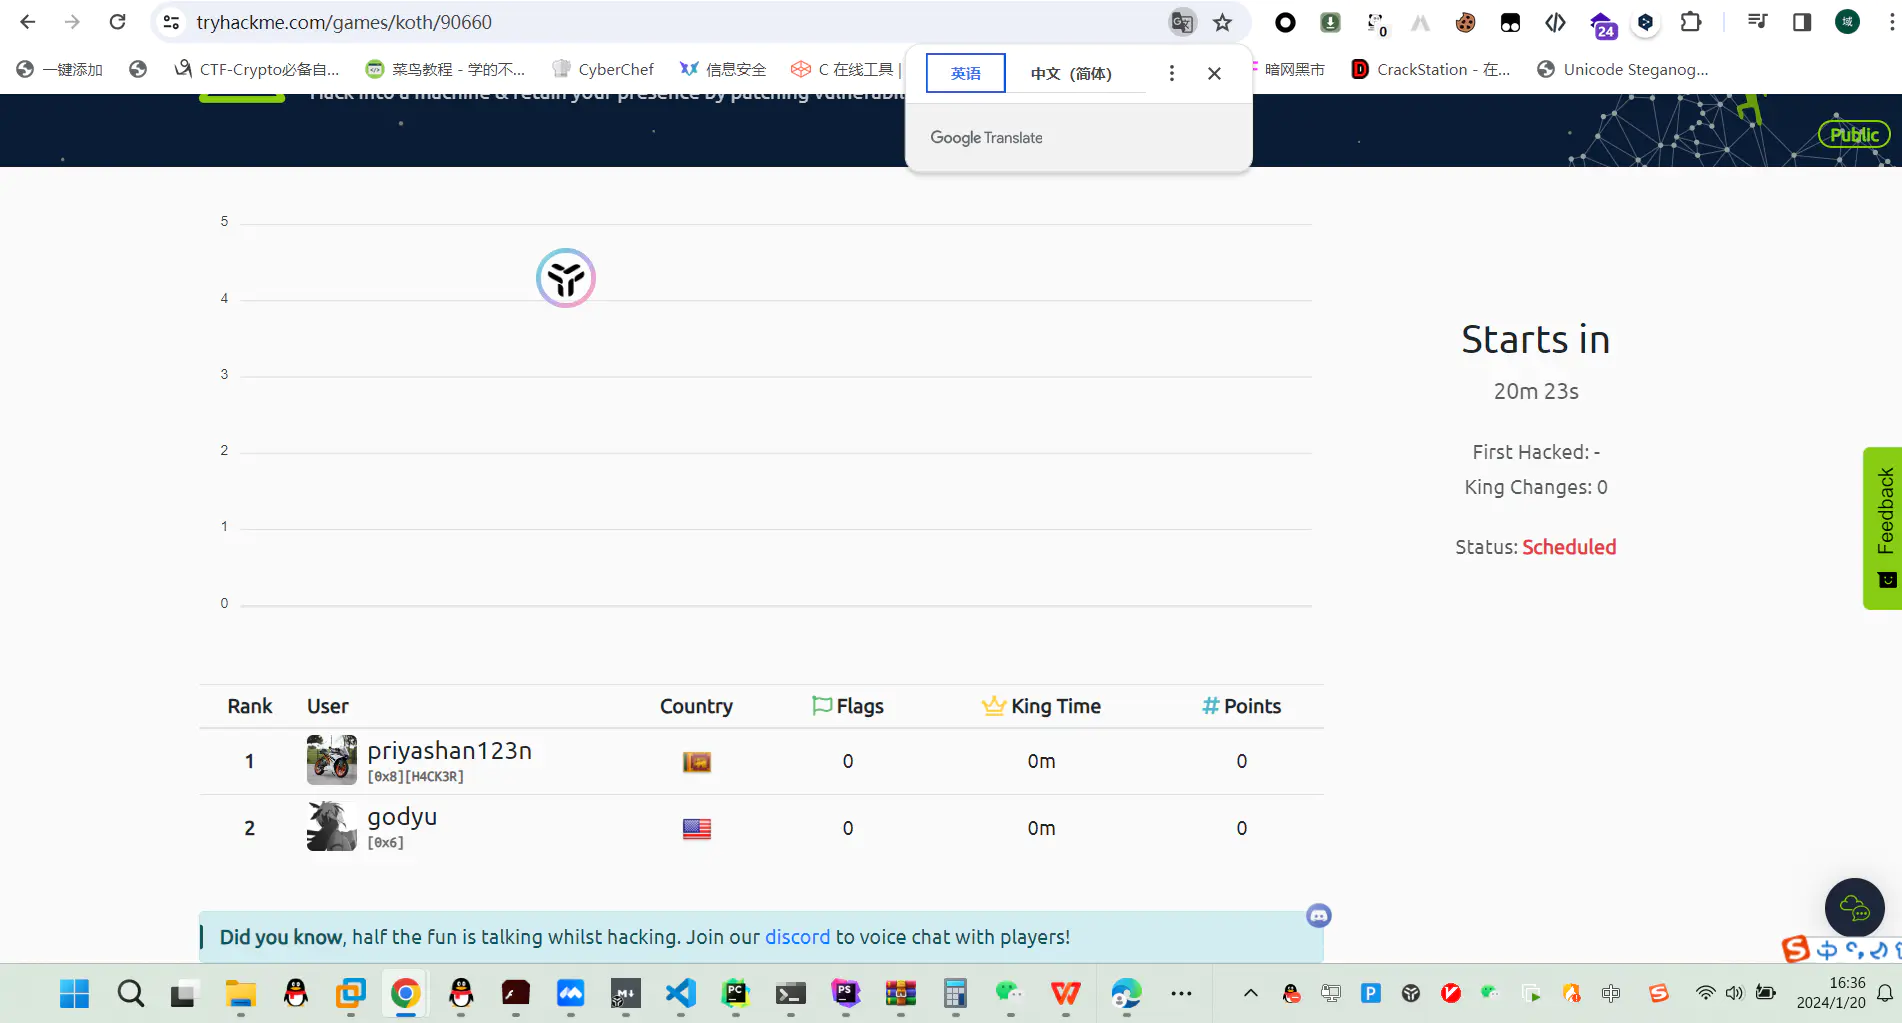1902x1023 pixels.
Task: Show hidden system tray icons
Action: tap(1250, 993)
